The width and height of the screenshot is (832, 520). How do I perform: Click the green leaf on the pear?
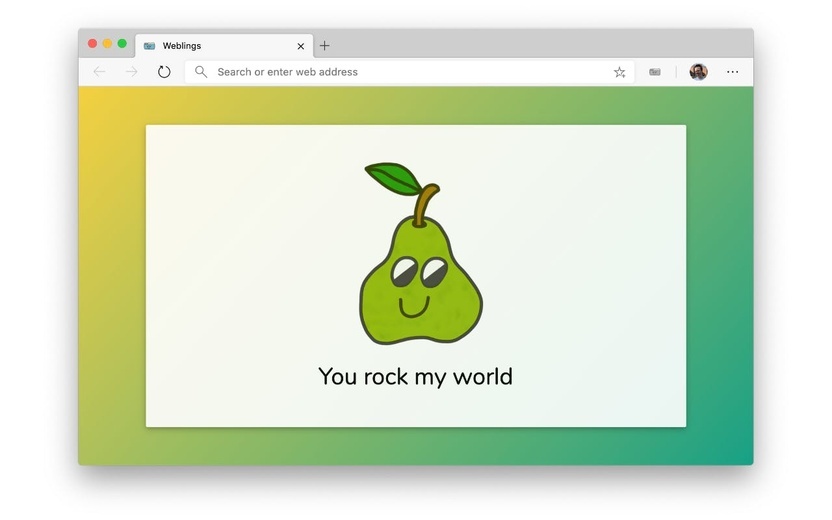click(393, 178)
